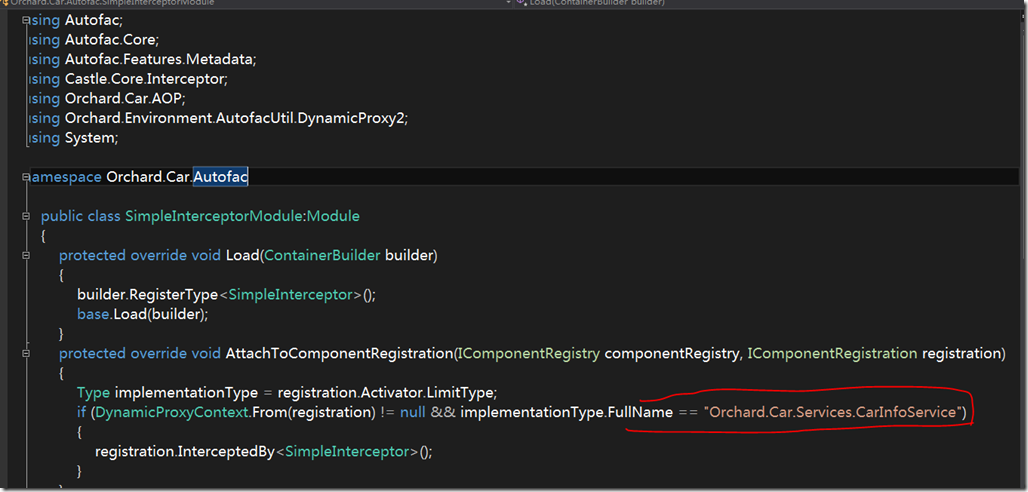
Task: Collapse the AttachToComponentRegistration method outlining block
Action: 26,354
